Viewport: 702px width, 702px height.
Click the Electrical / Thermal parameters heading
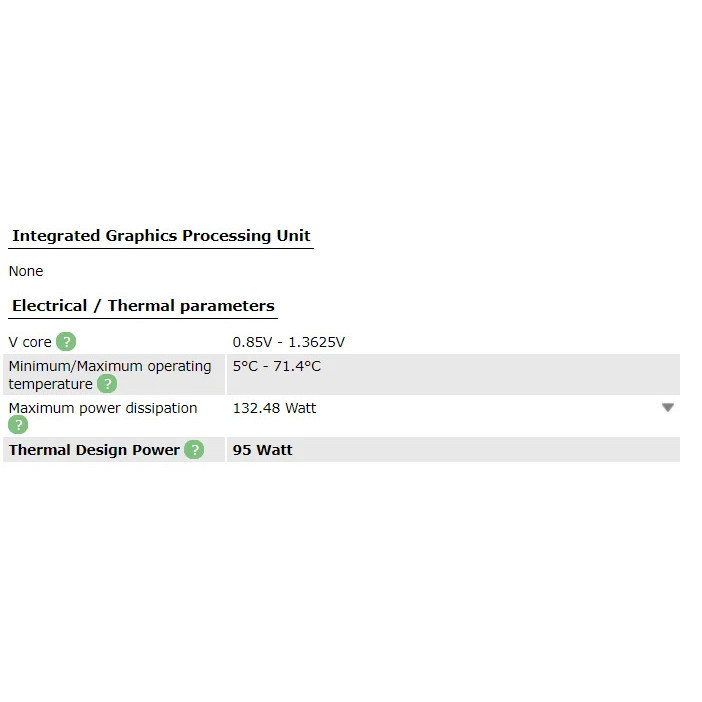(x=143, y=306)
